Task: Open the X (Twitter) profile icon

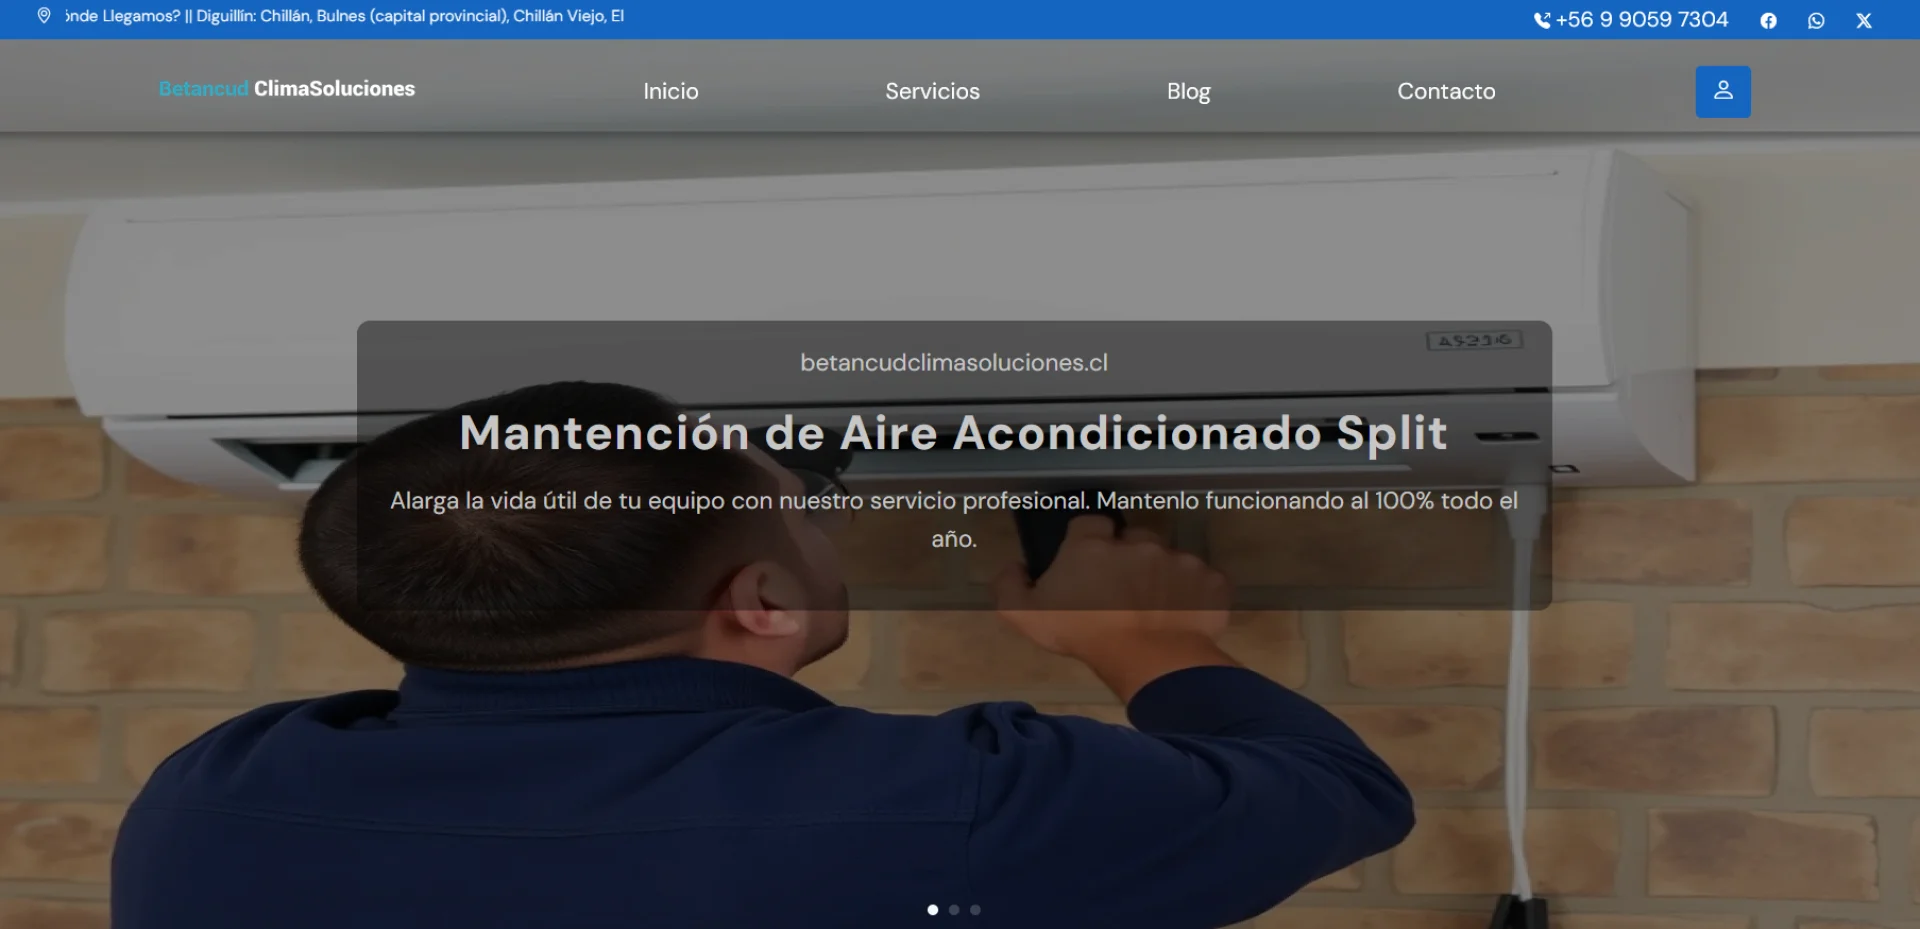Action: coord(1863,21)
